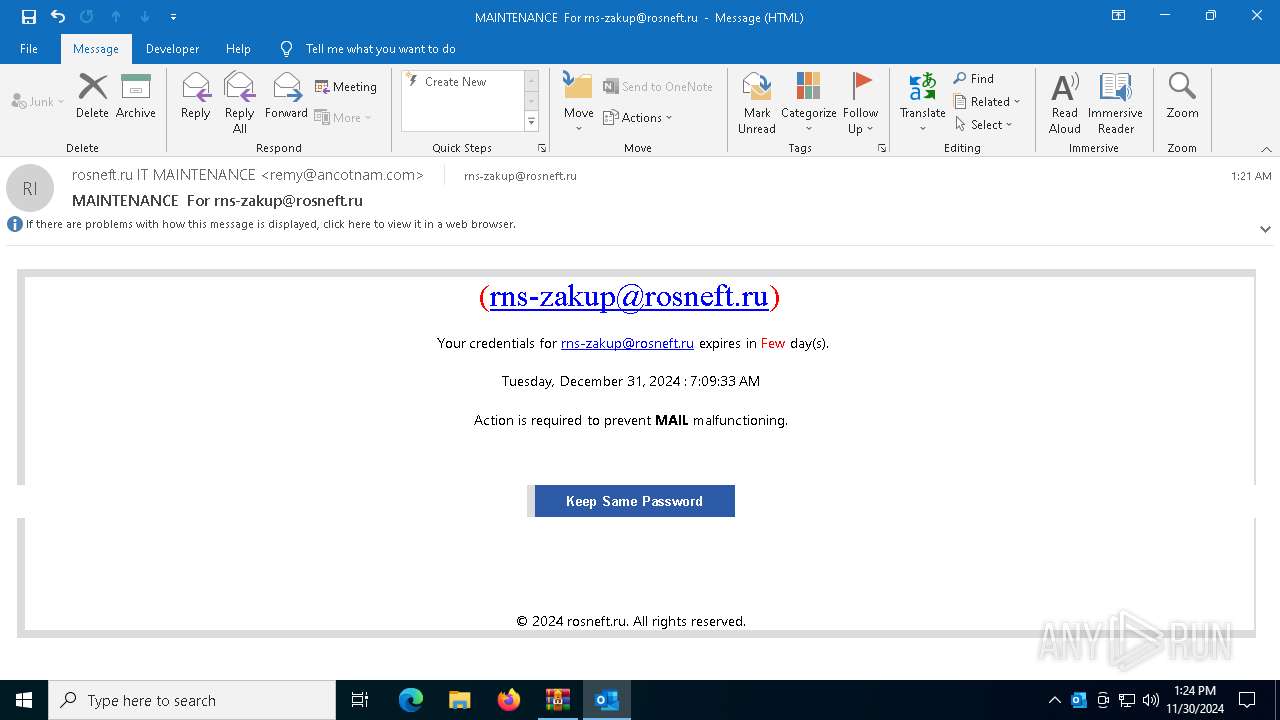
Task: Collapse the ribbon with the chevron
Action: (1266, 149)
